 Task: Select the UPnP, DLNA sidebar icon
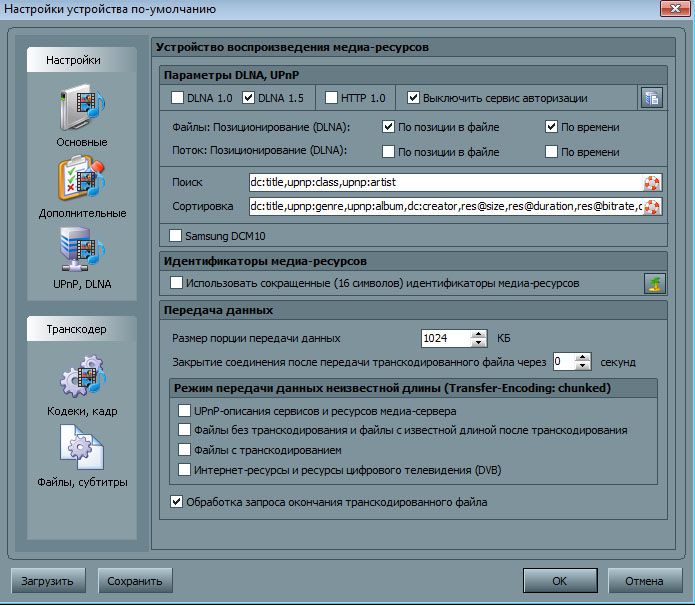[82, 250]
